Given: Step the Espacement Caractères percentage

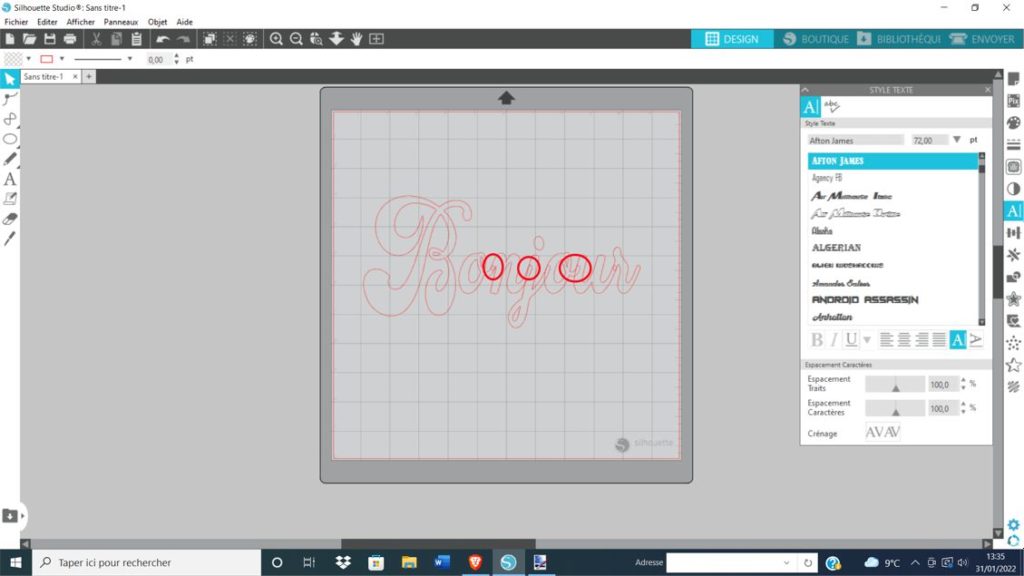Looking at the screenshot, I should [963, 408].
